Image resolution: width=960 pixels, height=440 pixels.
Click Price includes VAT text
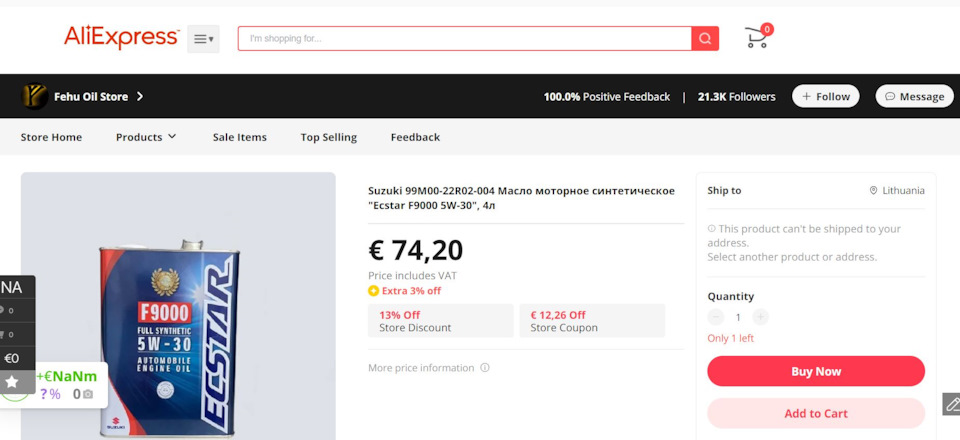click(x=413, y=276)
